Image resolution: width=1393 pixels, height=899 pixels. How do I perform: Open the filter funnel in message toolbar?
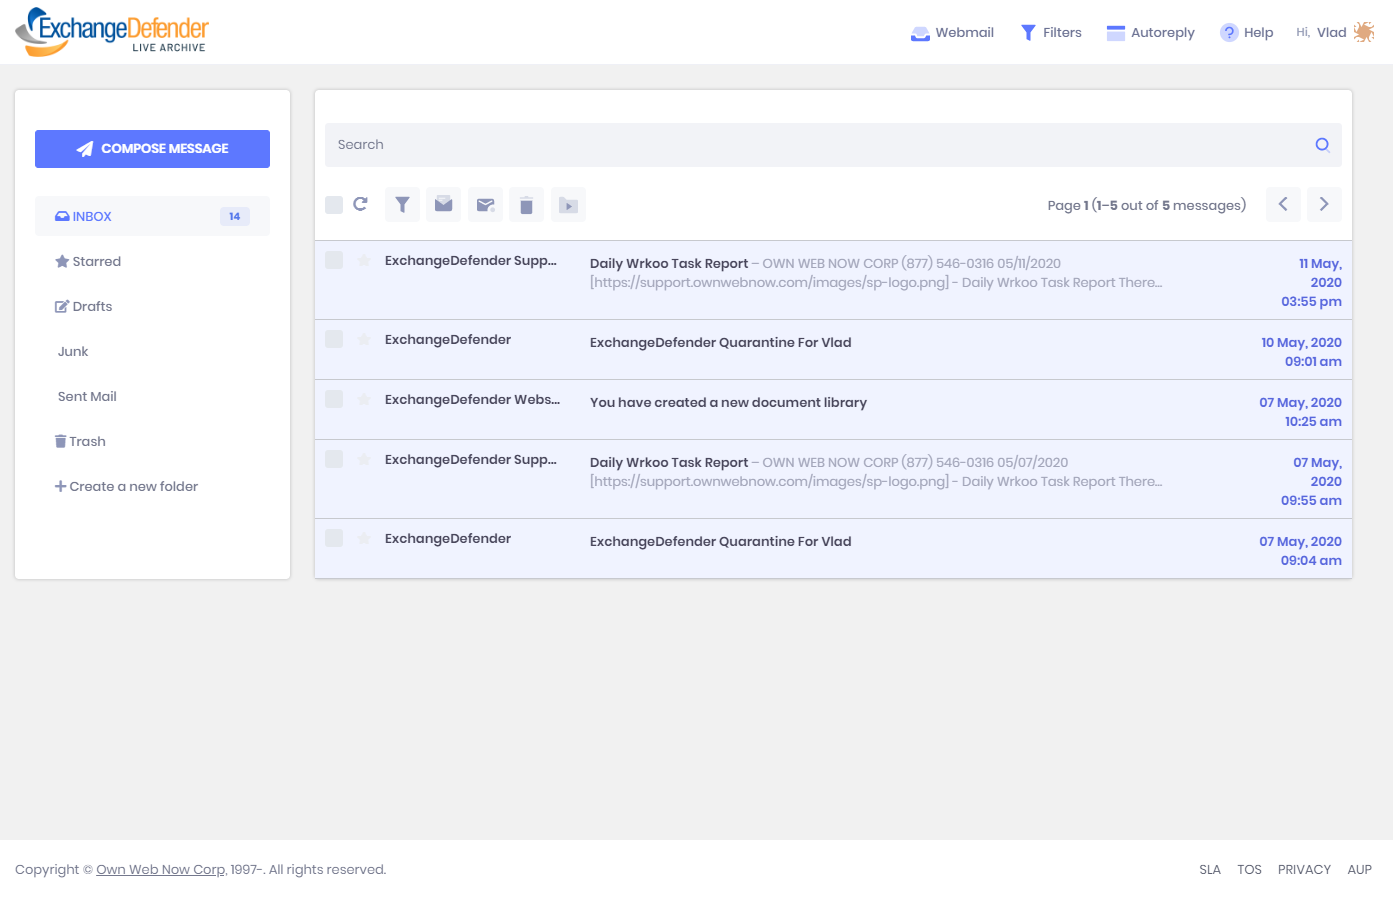402,205
